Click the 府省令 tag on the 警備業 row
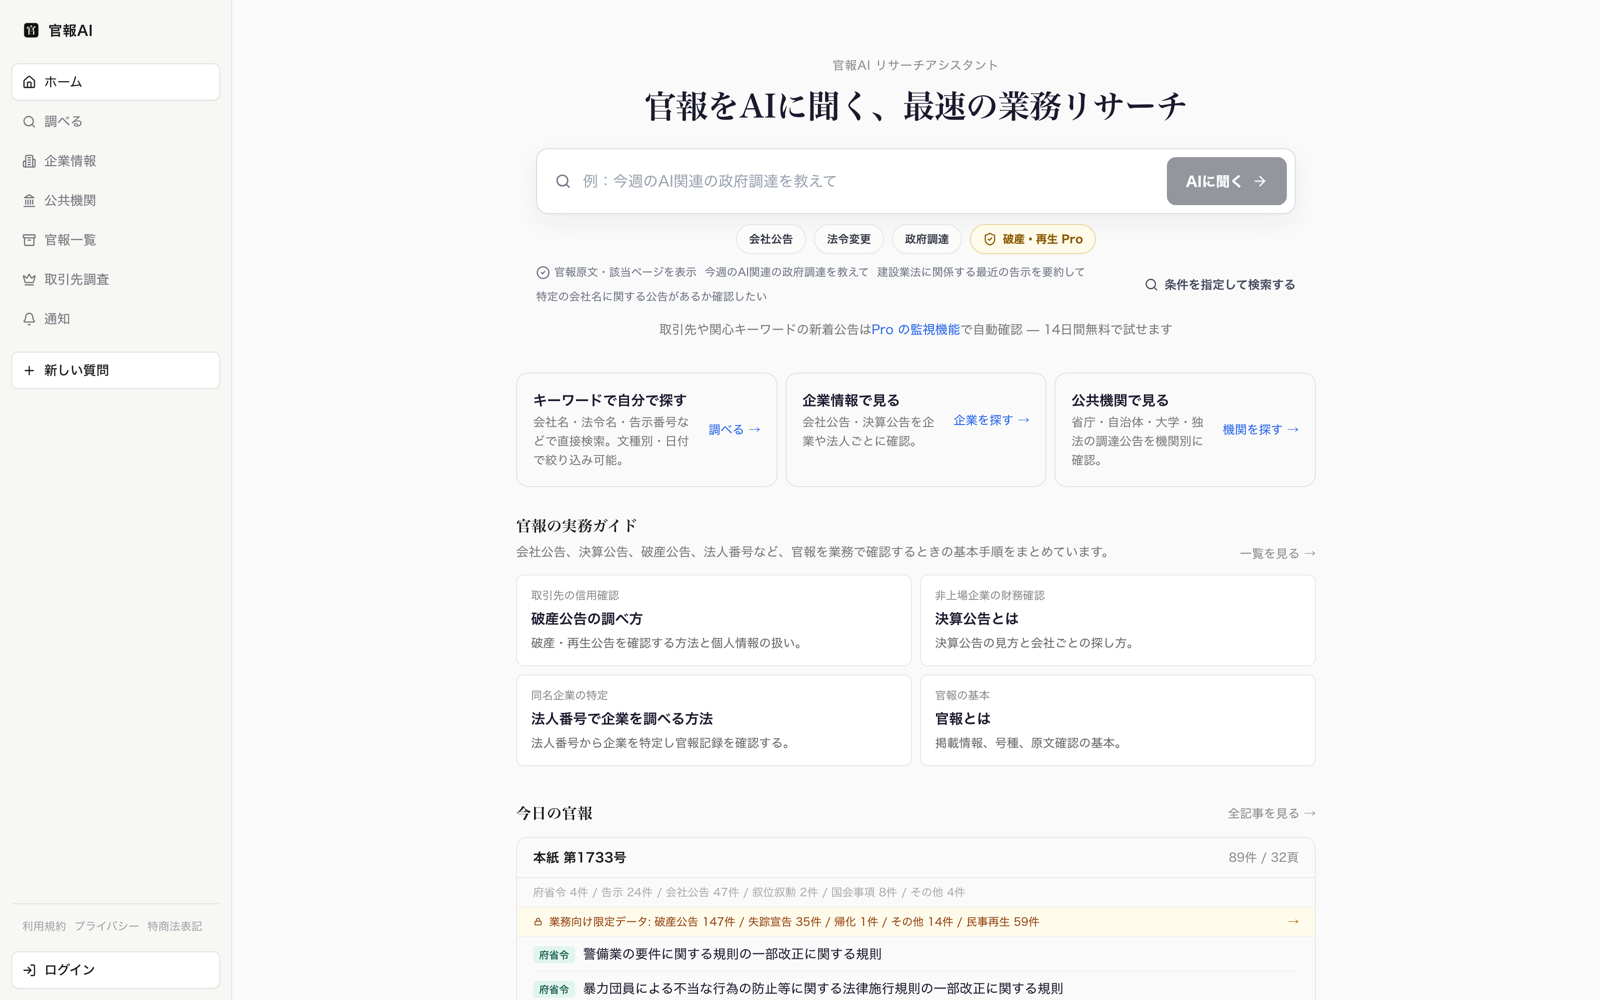This screenshot has width=1600, height=1000. (553, 955)
